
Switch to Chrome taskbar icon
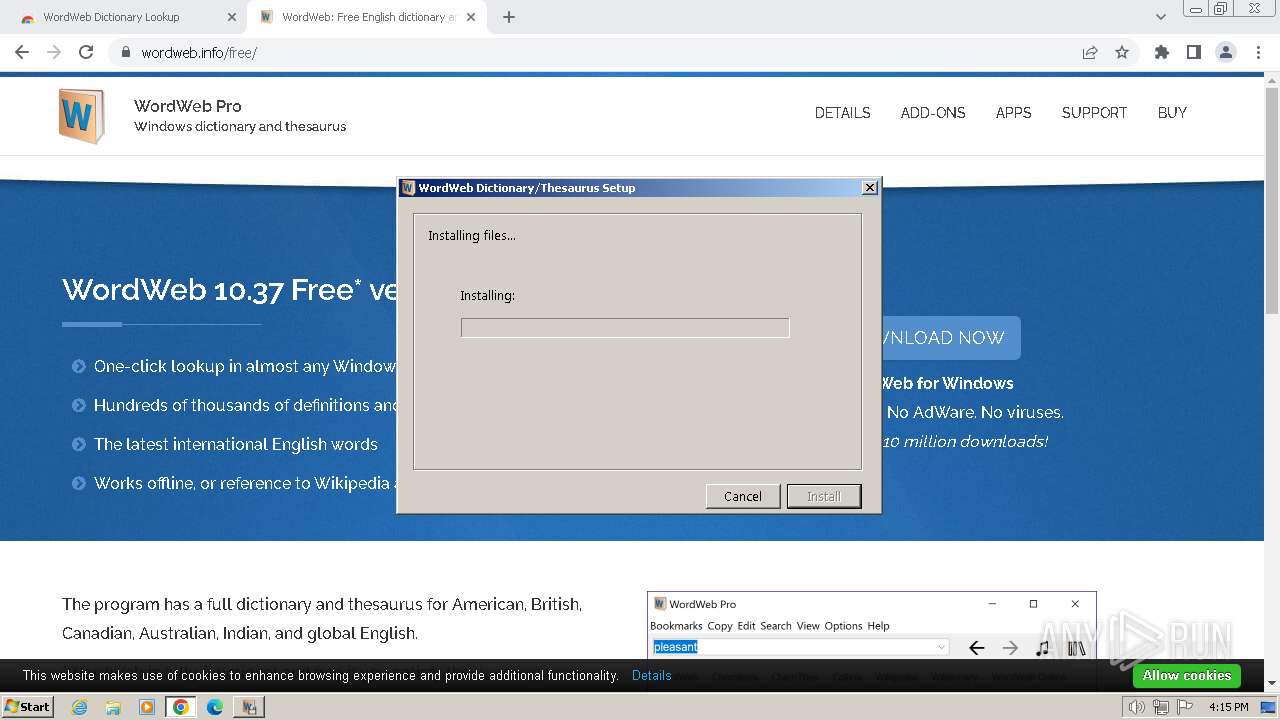coord(181,707)
